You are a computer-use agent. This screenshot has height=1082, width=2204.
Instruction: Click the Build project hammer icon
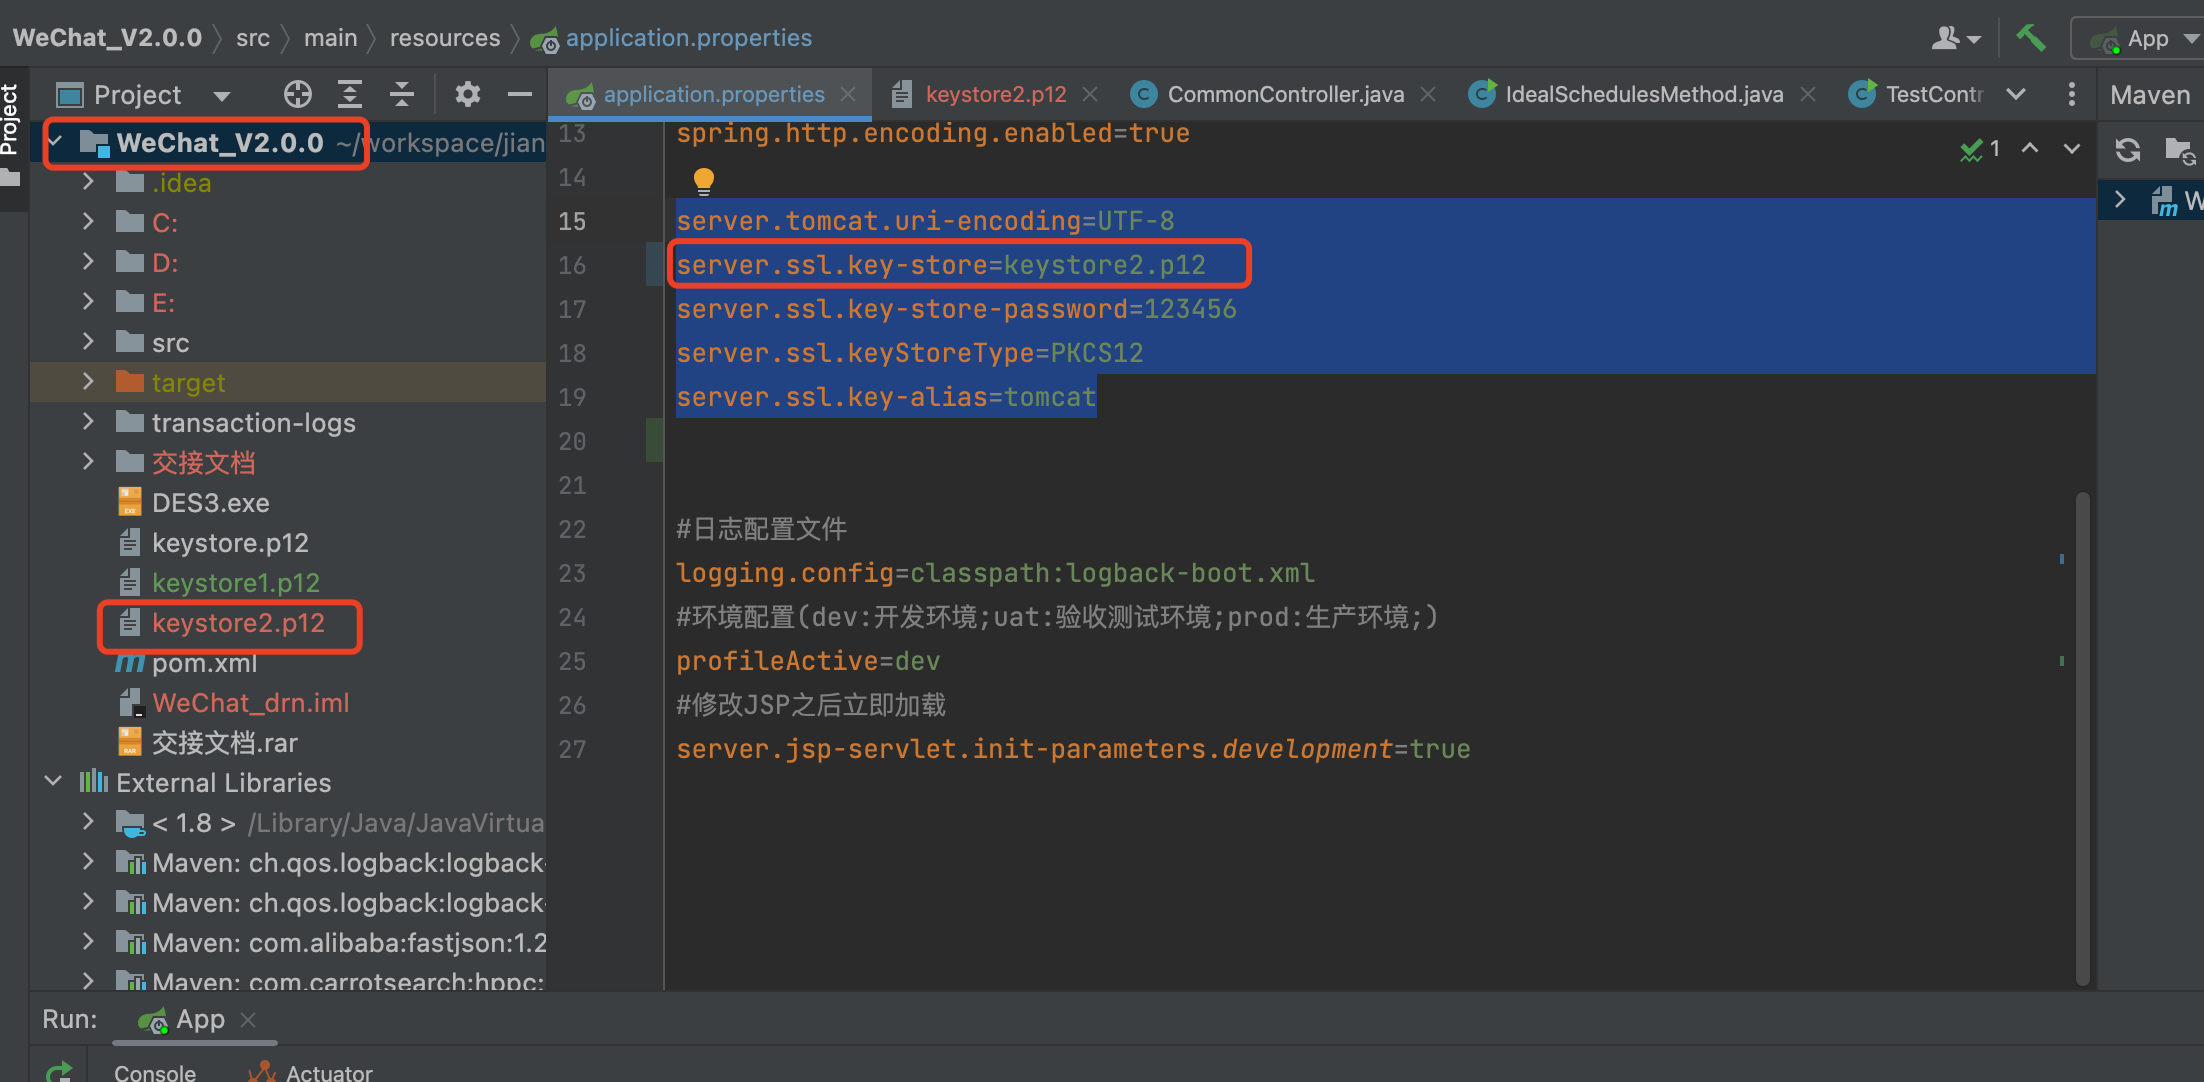(x=2030, y=38)
